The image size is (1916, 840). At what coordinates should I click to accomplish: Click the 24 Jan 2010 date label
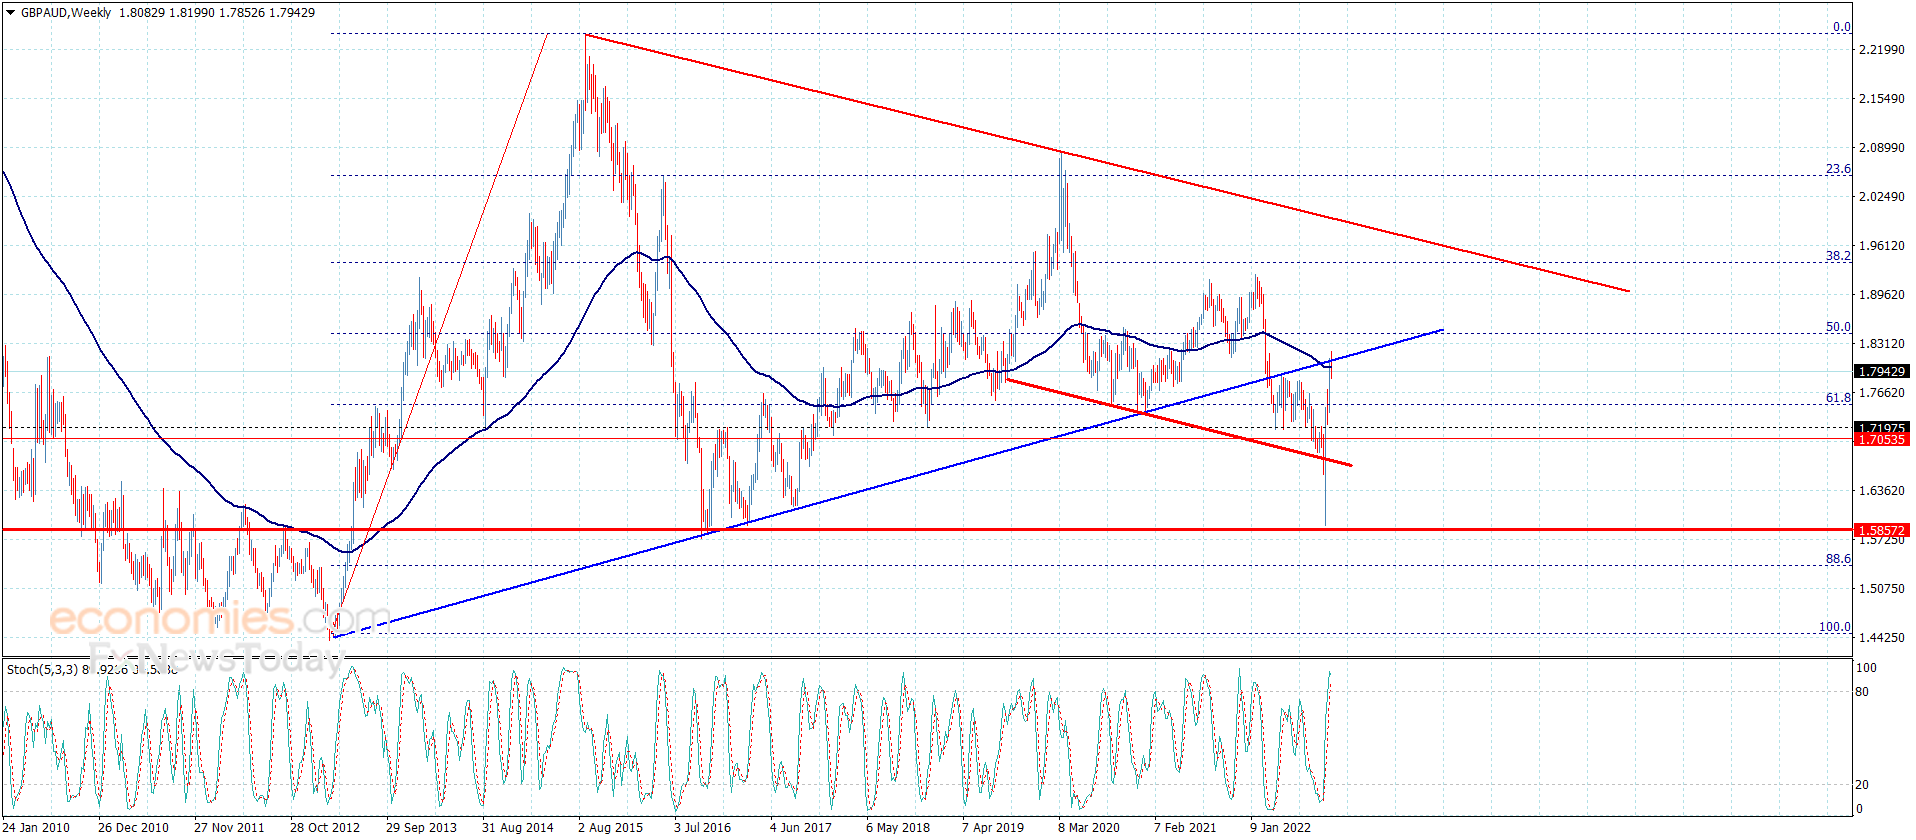[36, 827]
